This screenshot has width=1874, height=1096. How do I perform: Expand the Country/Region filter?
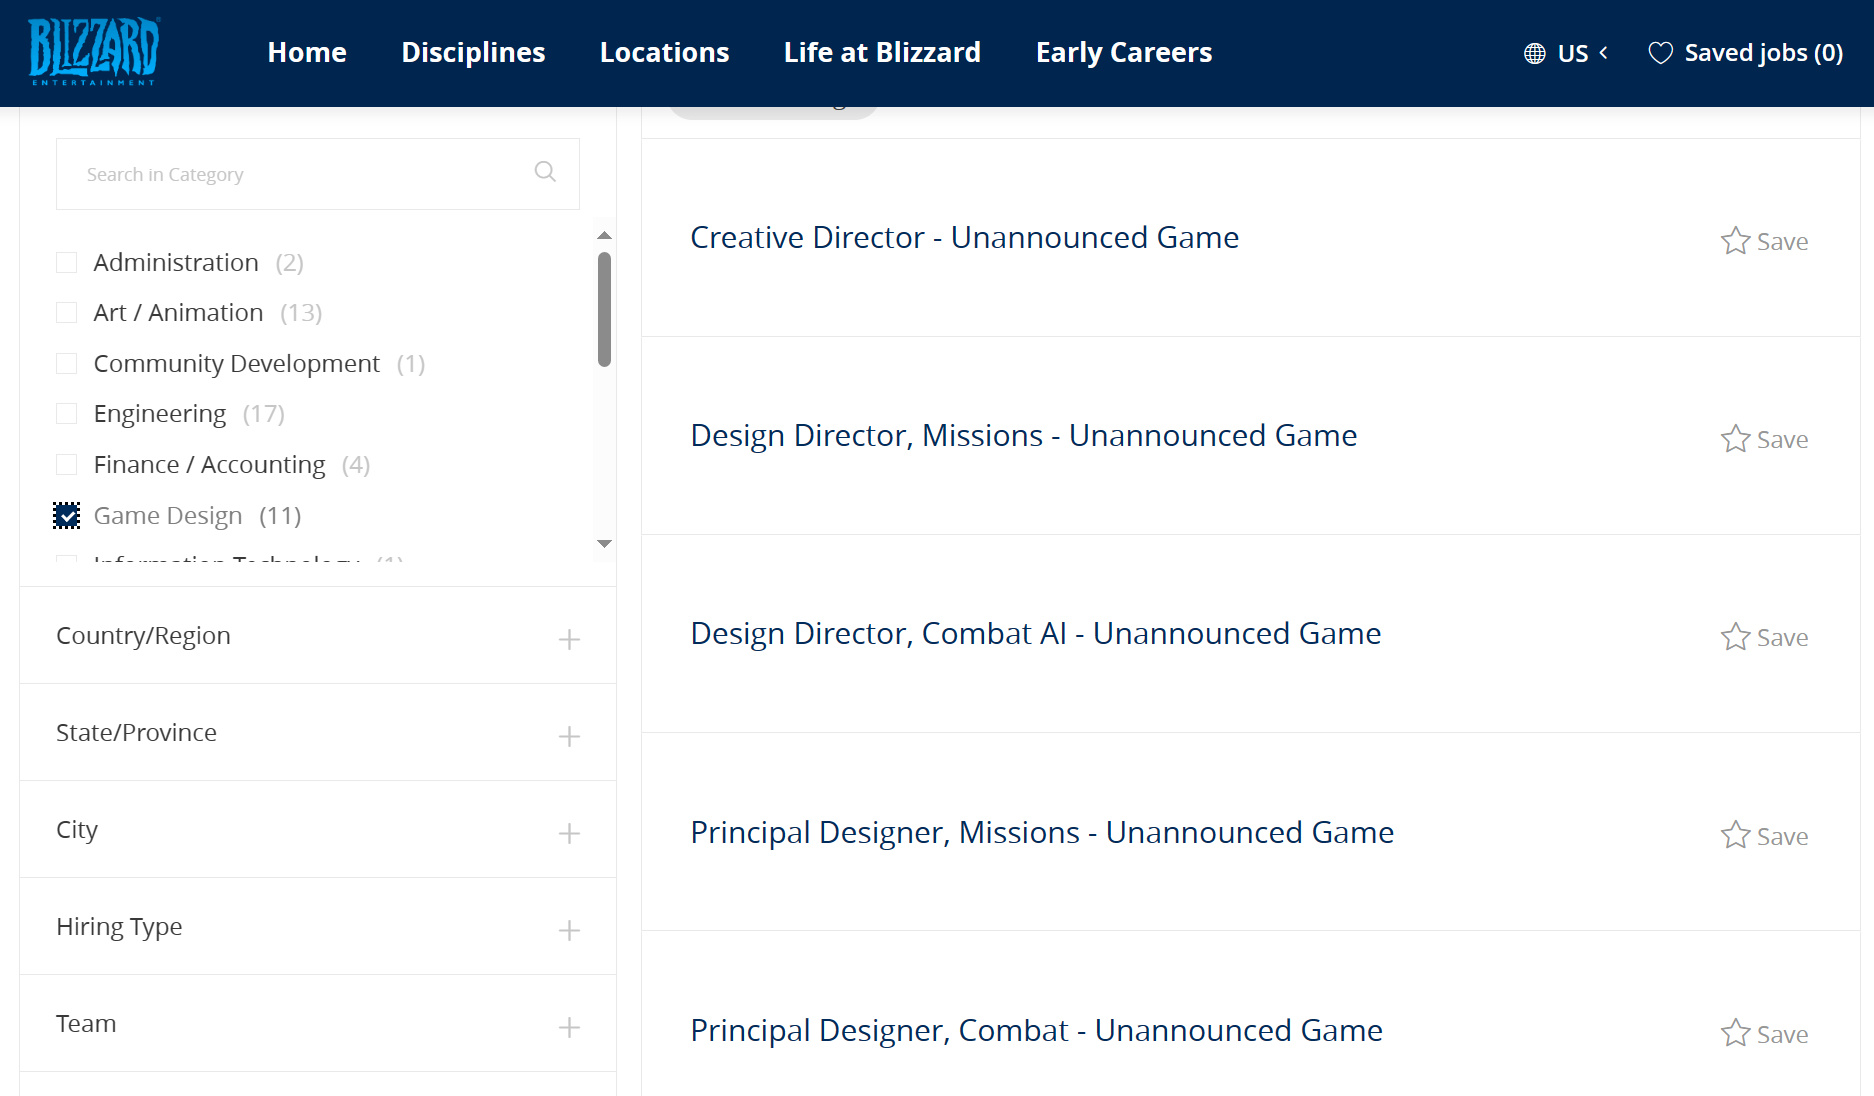tap(318, 636)
